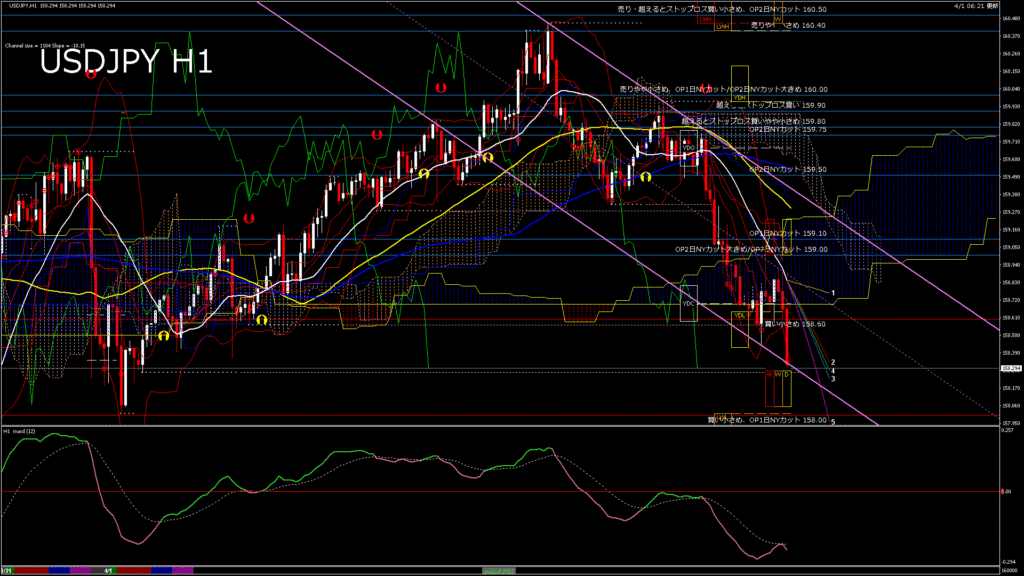Select the current price tag 158.294
Viewport: 1024px width, 576px height.
(1010, 367)
